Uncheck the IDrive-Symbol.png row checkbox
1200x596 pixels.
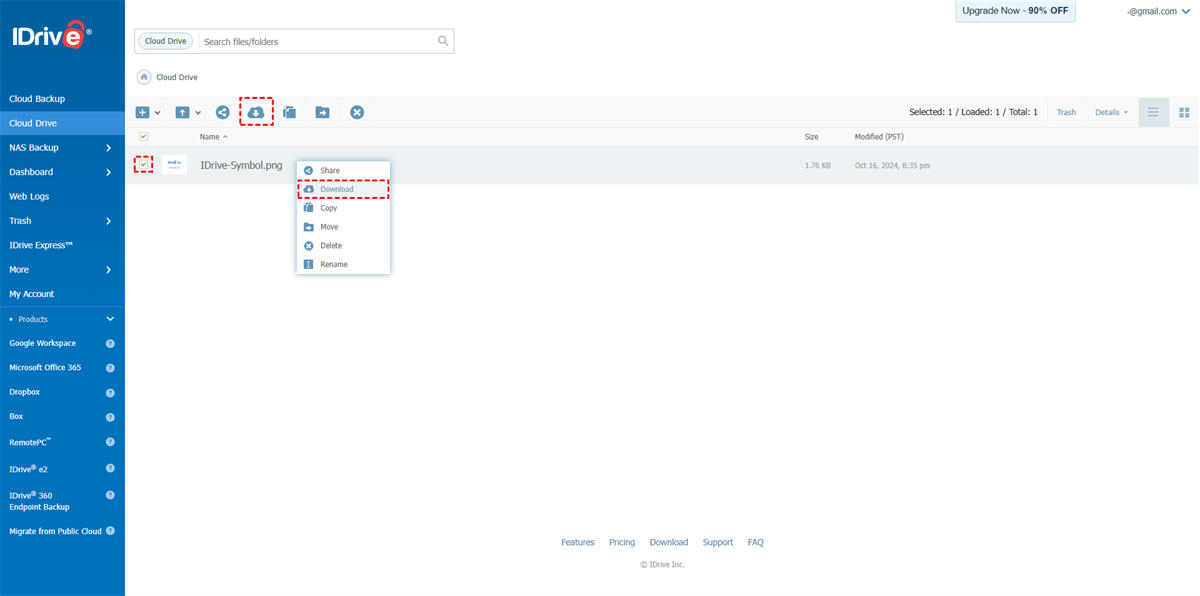[x=144, y=165]
